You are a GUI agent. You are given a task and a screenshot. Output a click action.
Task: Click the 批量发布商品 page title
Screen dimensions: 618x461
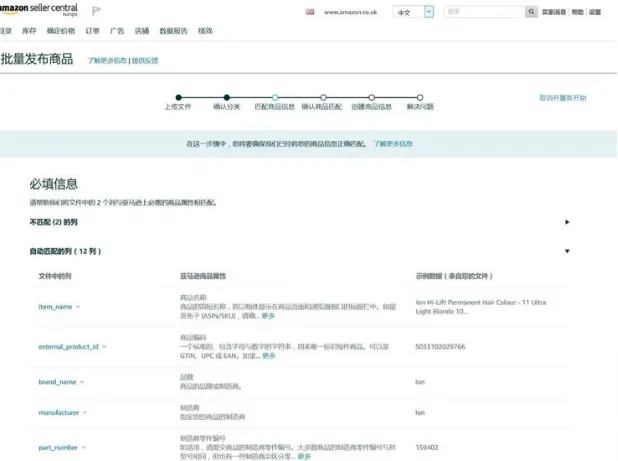(x=37, y=59)
